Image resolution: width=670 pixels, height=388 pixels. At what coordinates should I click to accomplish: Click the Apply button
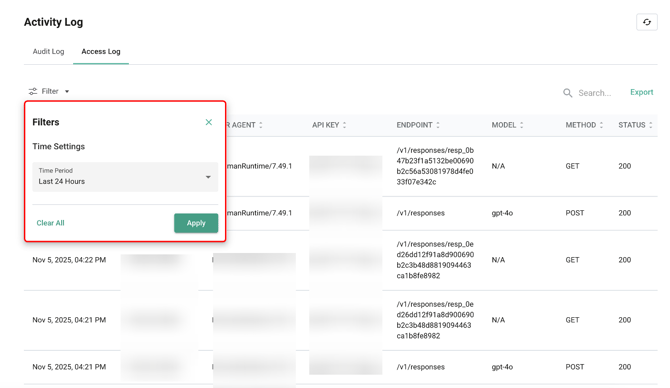196,223
